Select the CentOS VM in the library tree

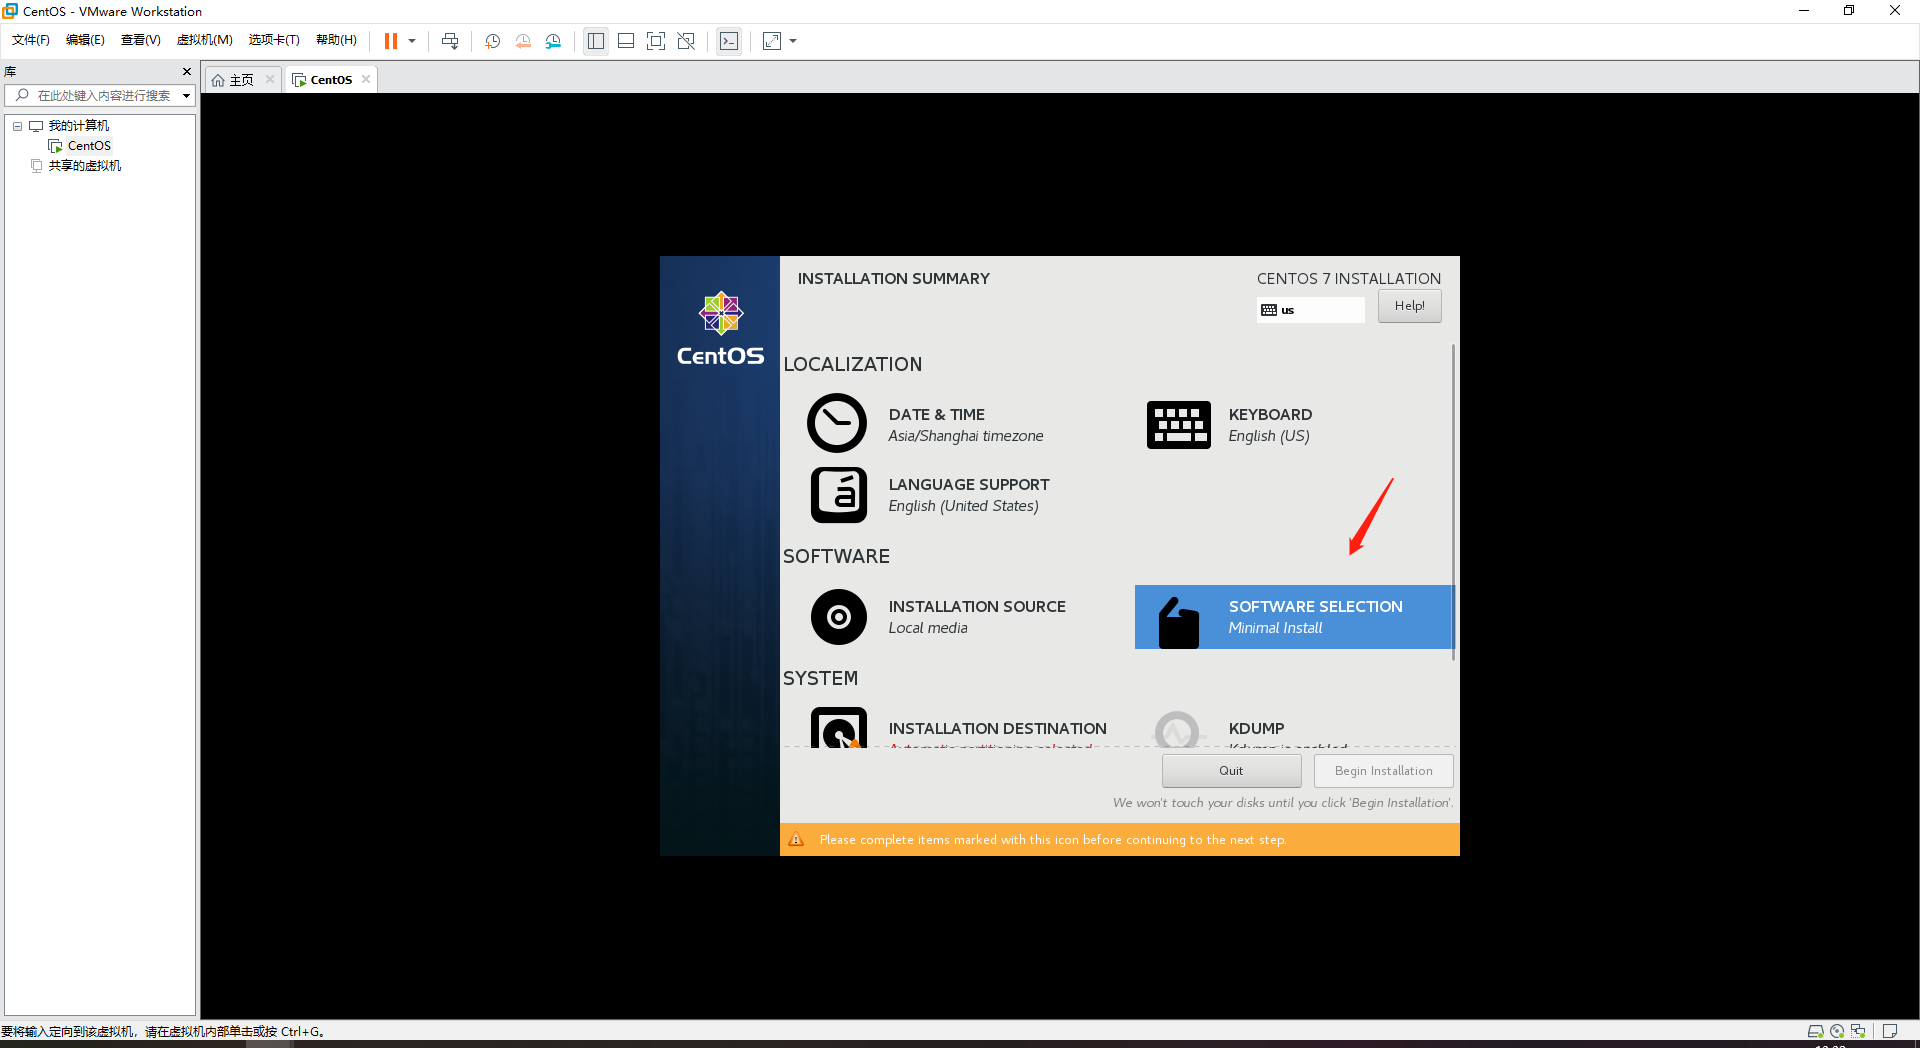[x=89, y=146]
